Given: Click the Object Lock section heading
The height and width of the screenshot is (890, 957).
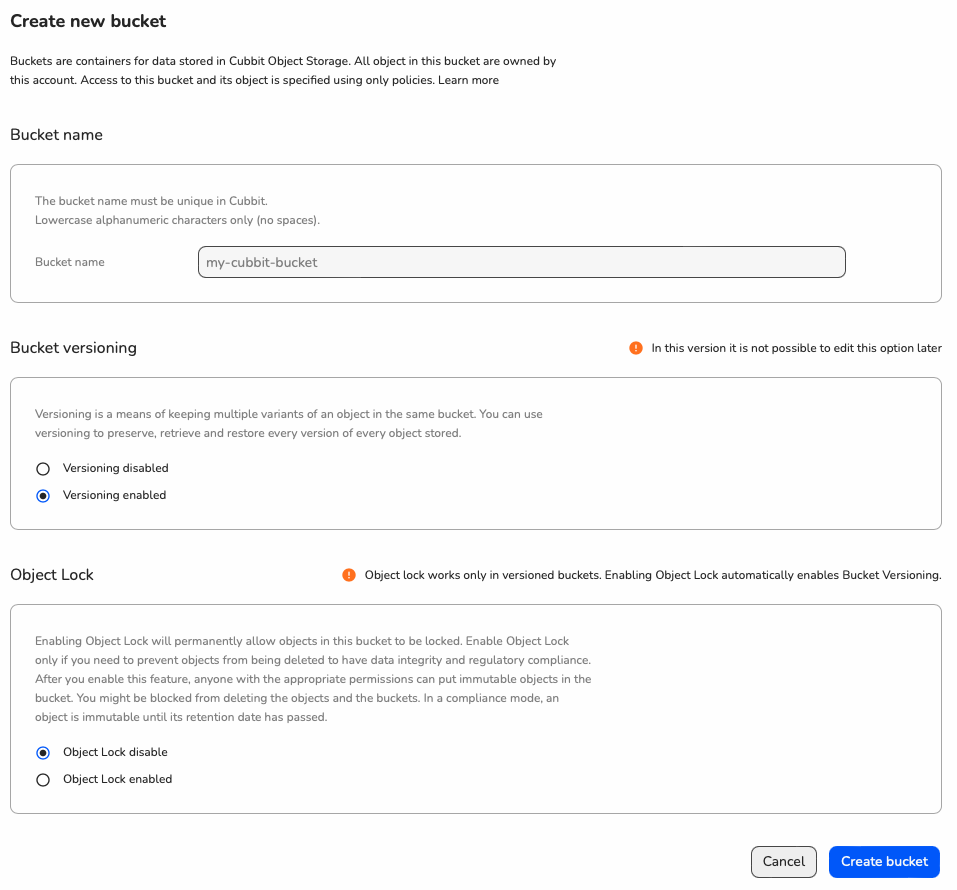Looking at the screenshot, I should 52,574.
